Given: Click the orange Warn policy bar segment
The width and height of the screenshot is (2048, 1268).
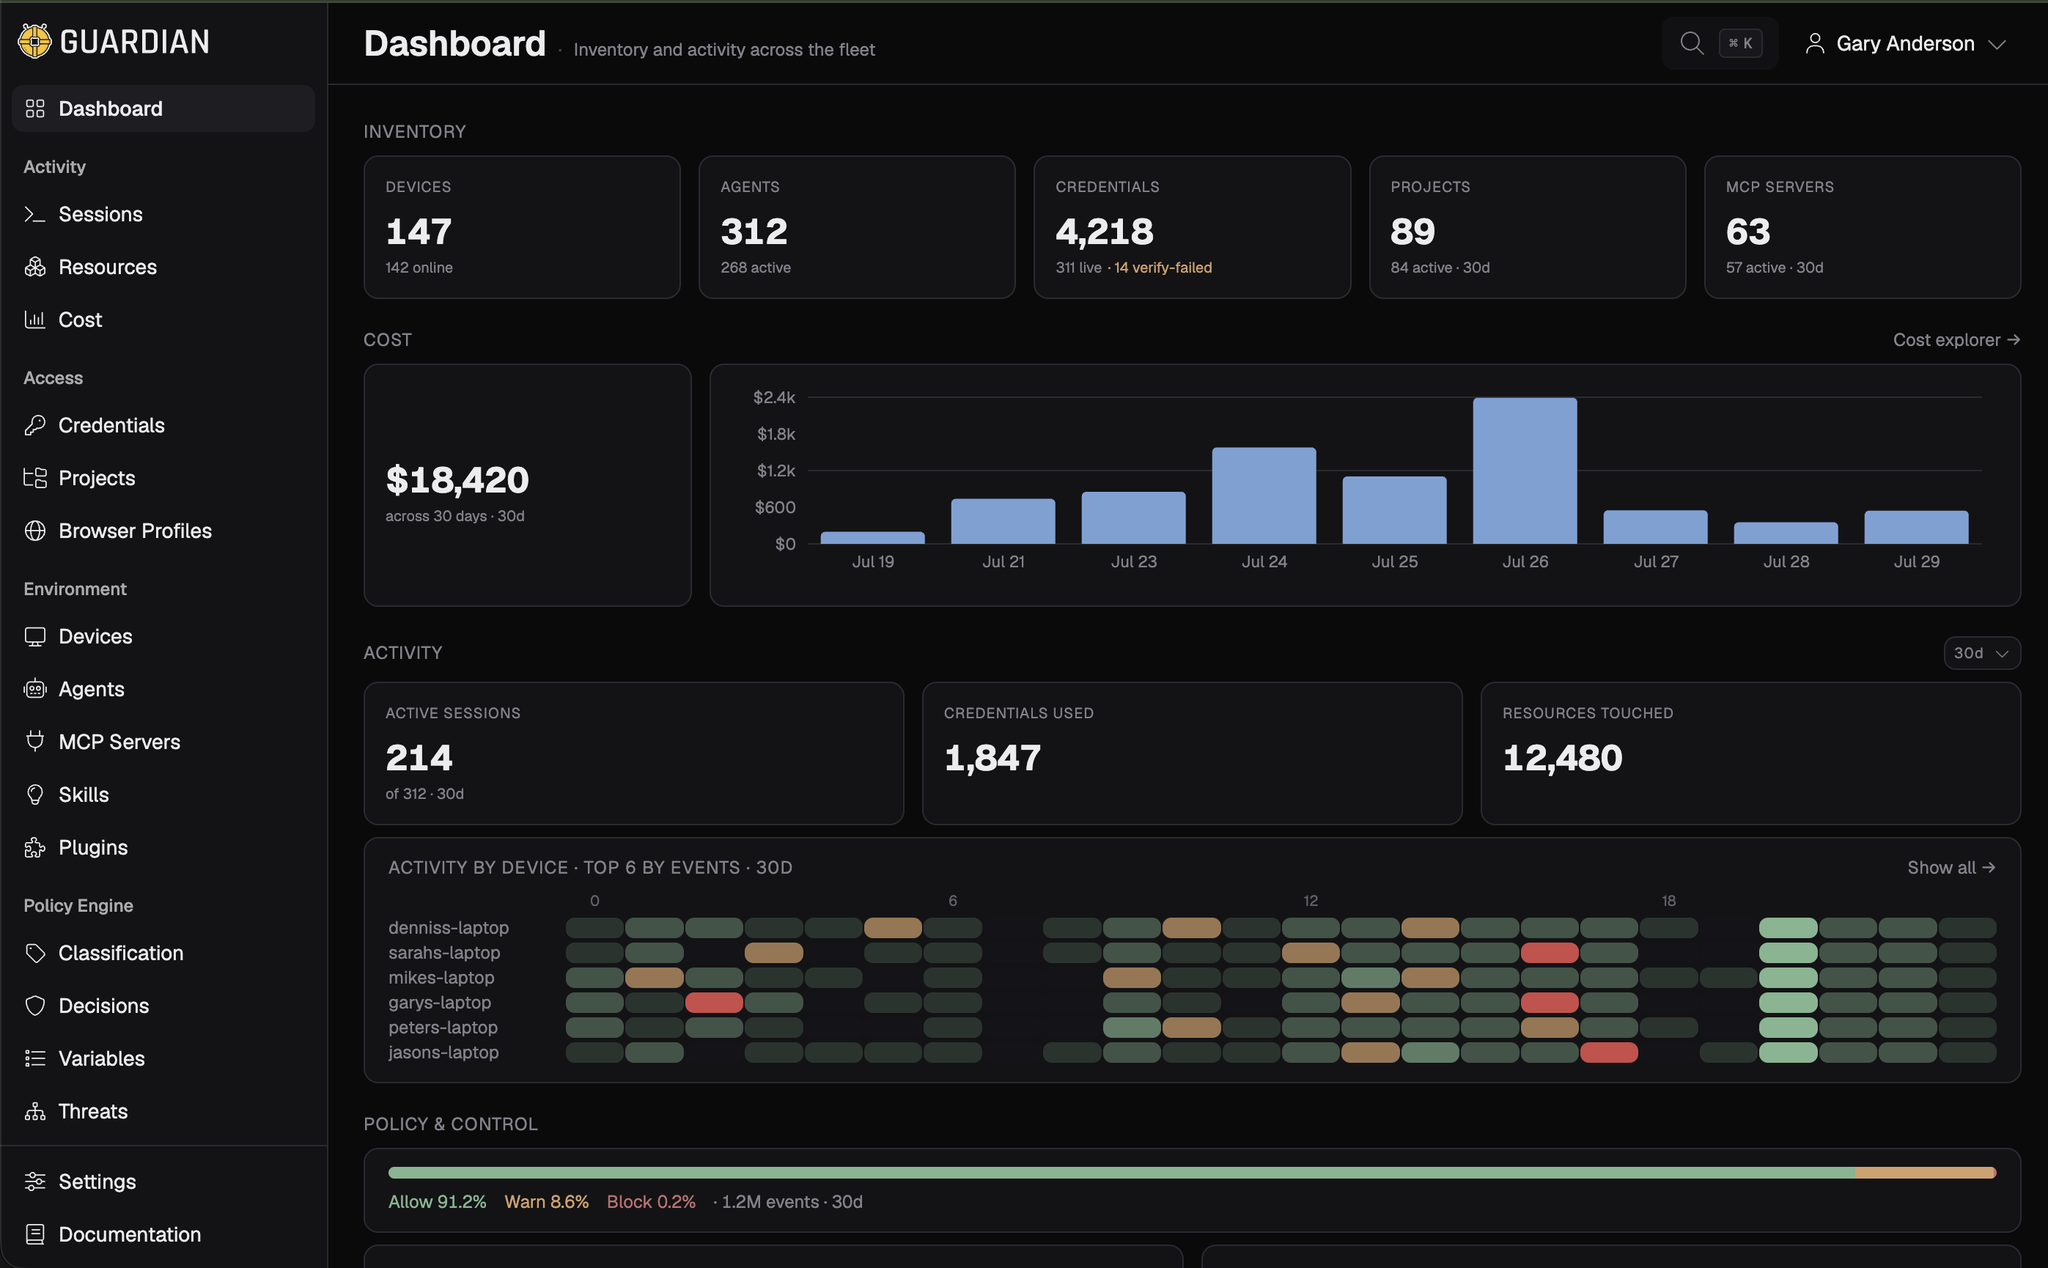Looking at the screenshot, I should click(x=1924, y=1173).
